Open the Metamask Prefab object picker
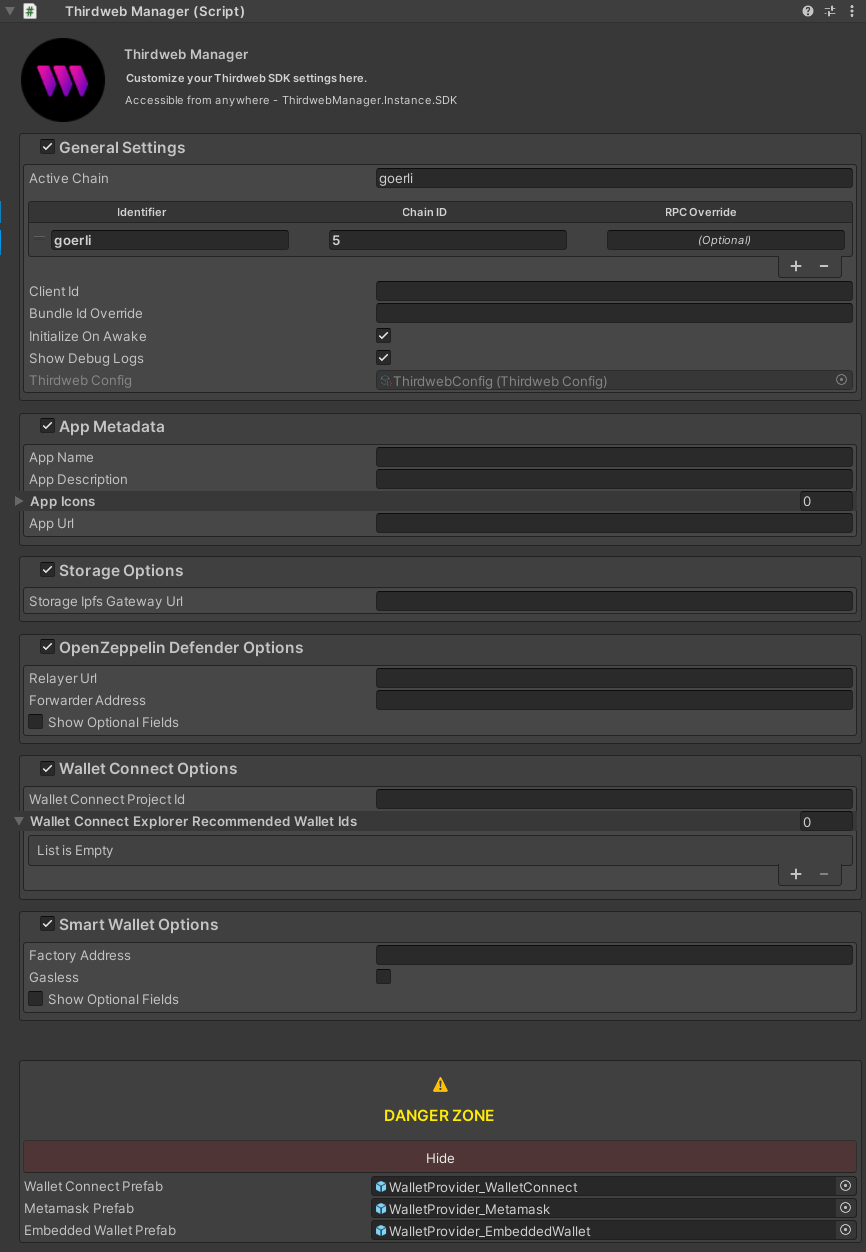Screen dimensions: 866x1252 click(845, 1208)
